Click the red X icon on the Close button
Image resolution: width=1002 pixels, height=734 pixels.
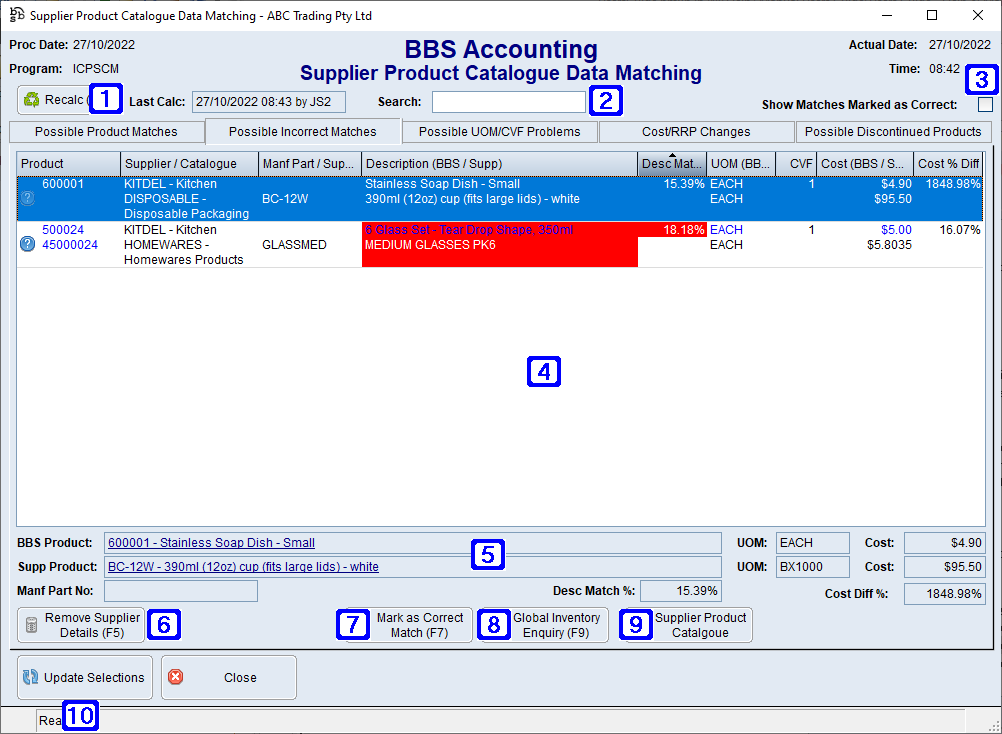pyautogui.click(x=175, y=677)
